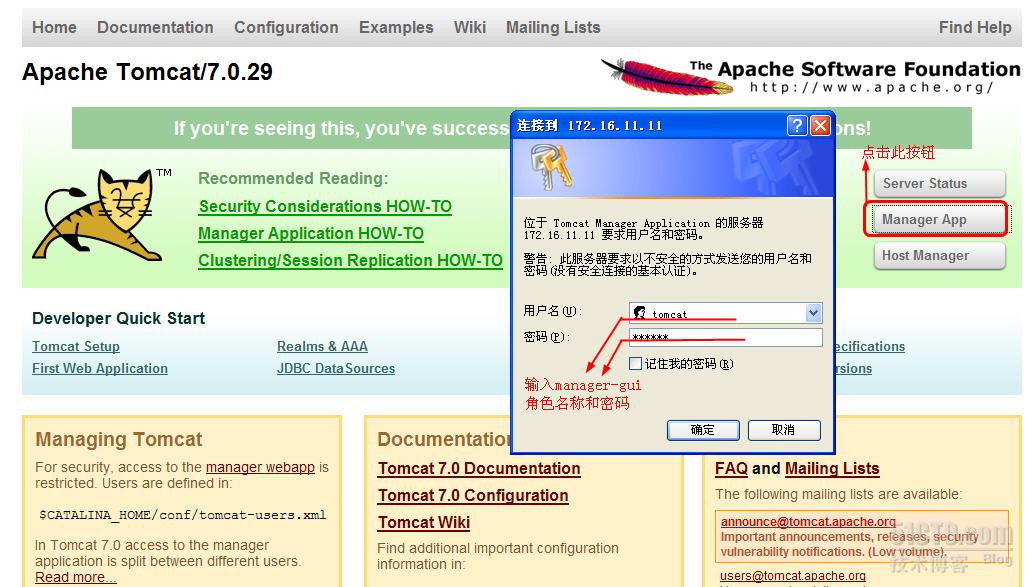Click the Host Manager button

point(939,256)
